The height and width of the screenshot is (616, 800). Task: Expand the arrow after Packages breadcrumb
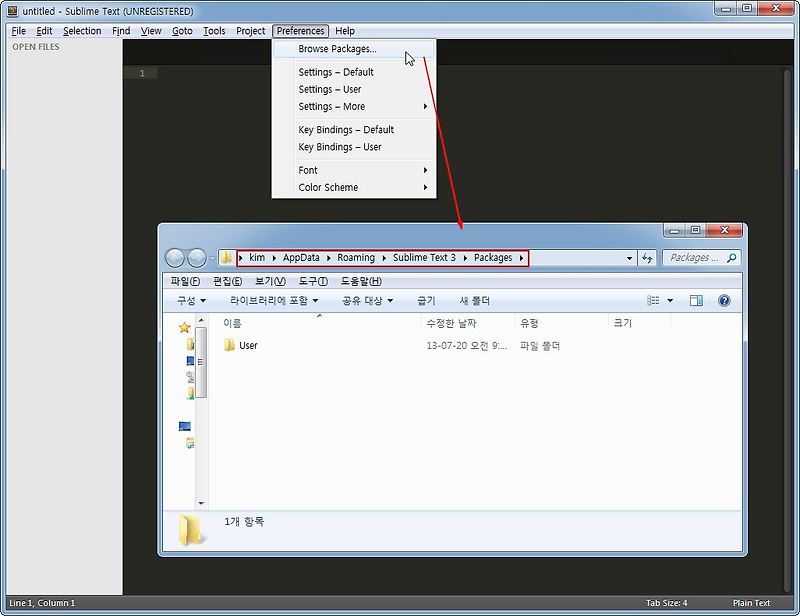pyautogui.click(x=521, y=258)
